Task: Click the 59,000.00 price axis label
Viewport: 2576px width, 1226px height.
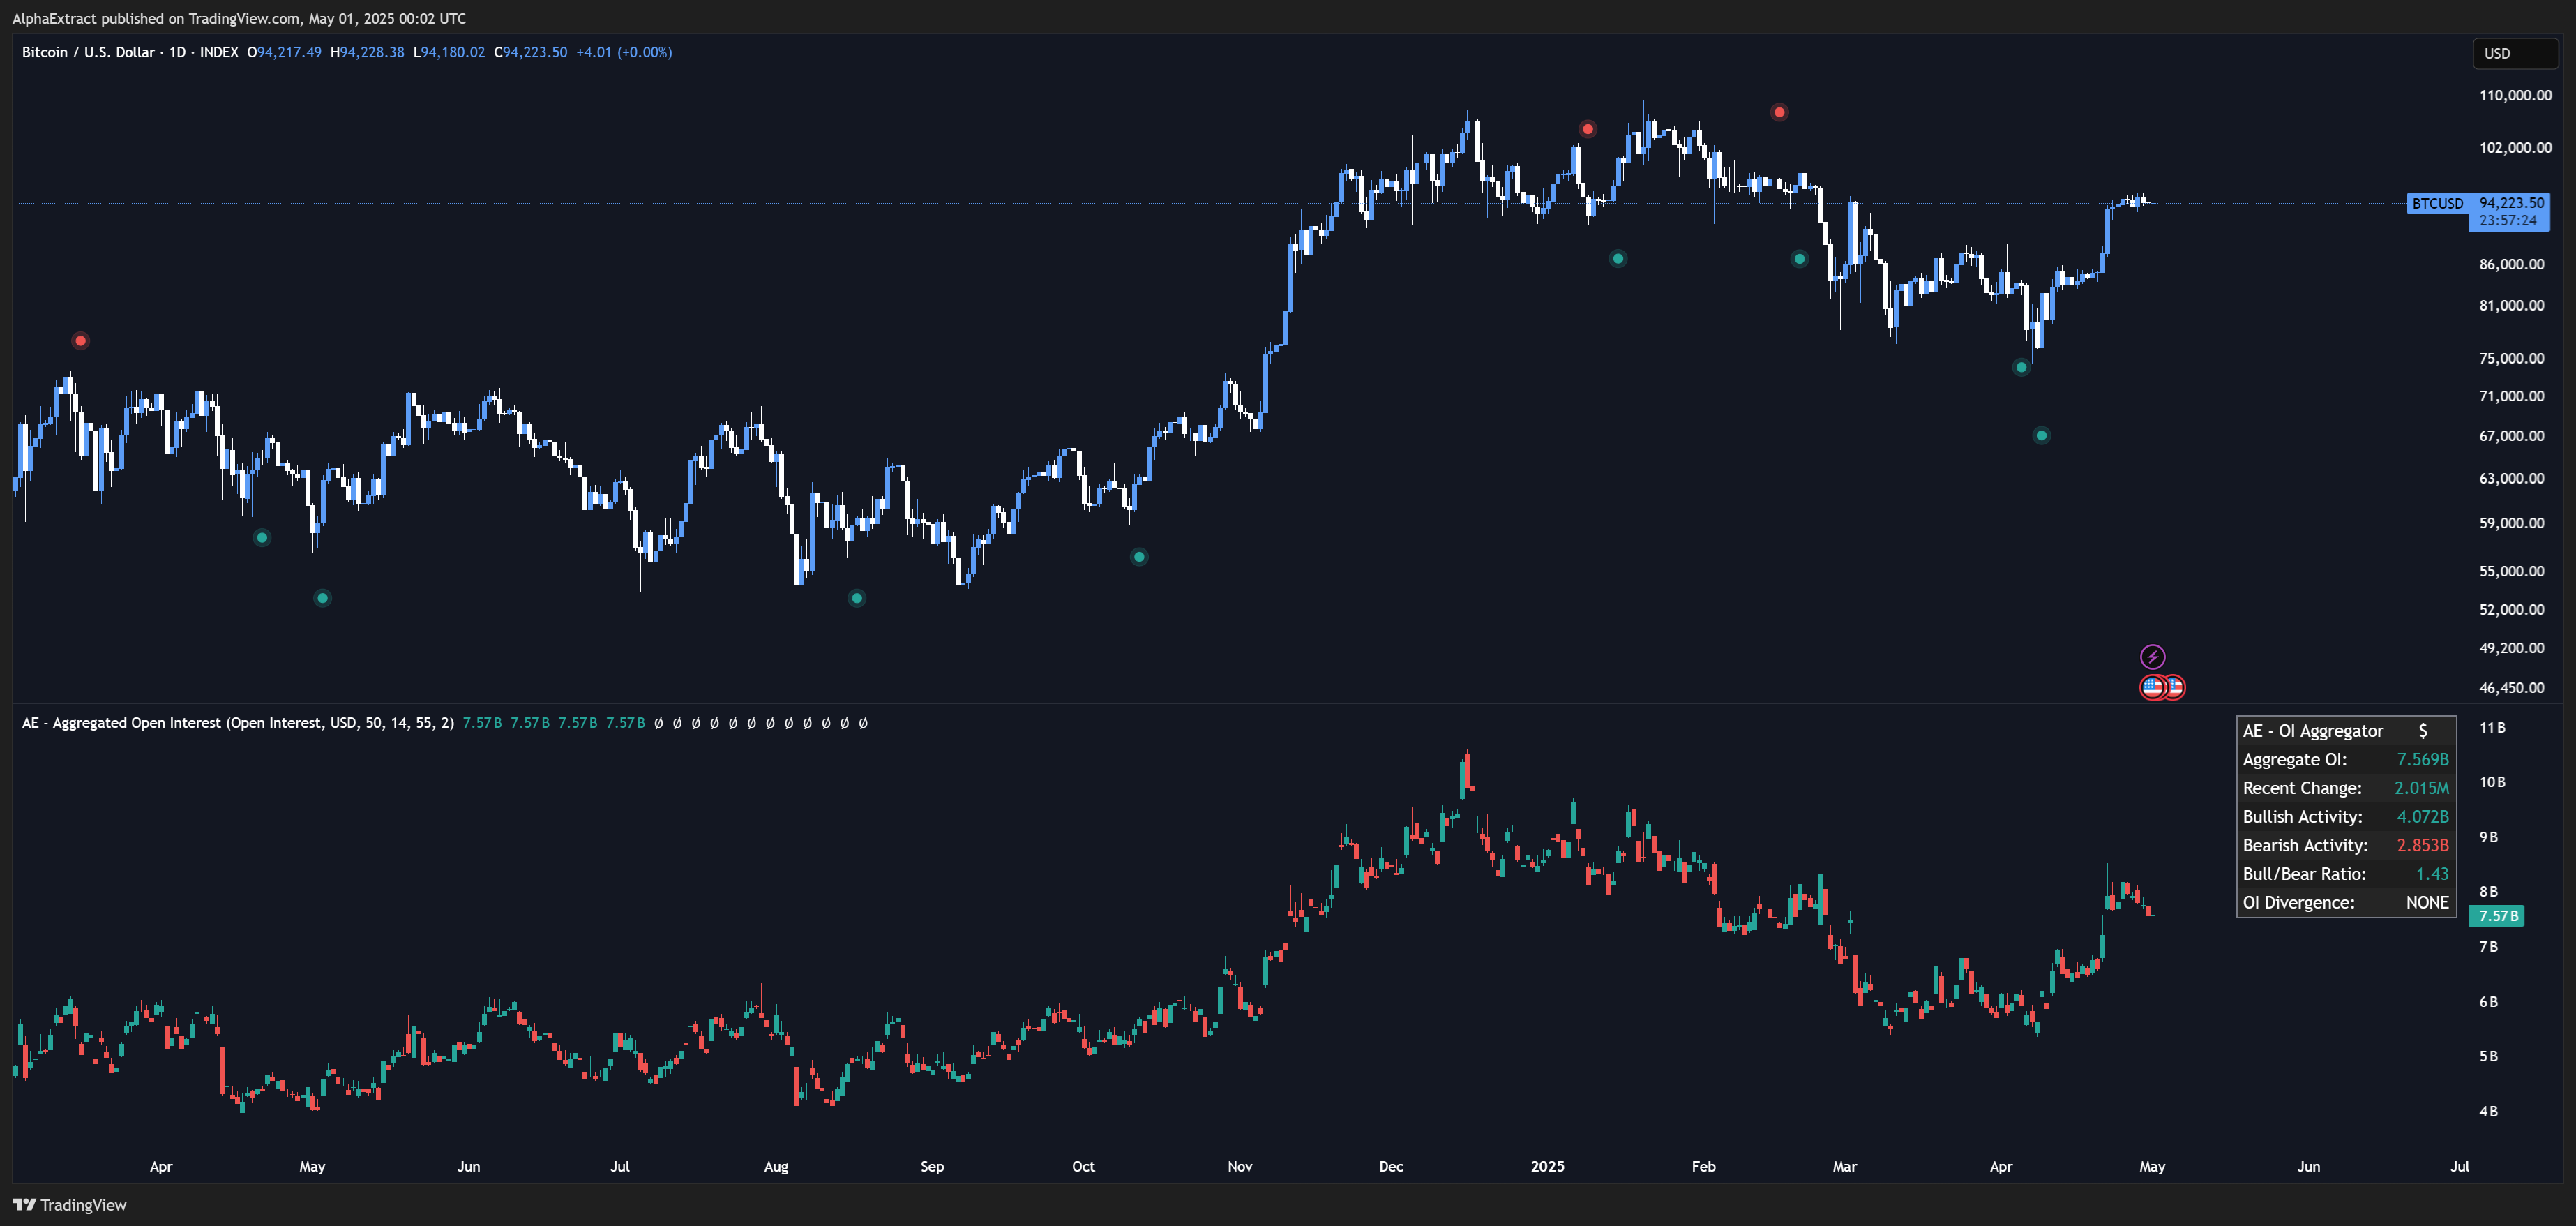Action: point(2512,523)
